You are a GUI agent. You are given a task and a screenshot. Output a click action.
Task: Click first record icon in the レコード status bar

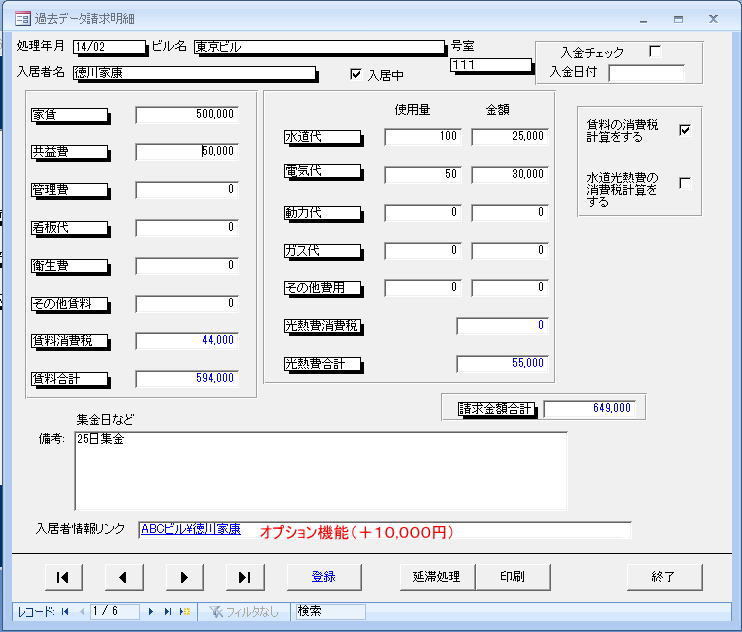[x=65, y=612]
